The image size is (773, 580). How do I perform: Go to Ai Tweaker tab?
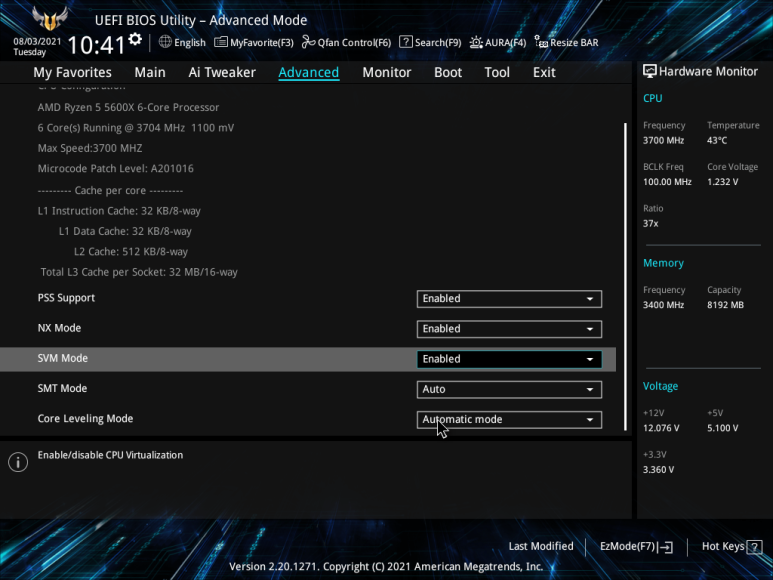(222, 72)
